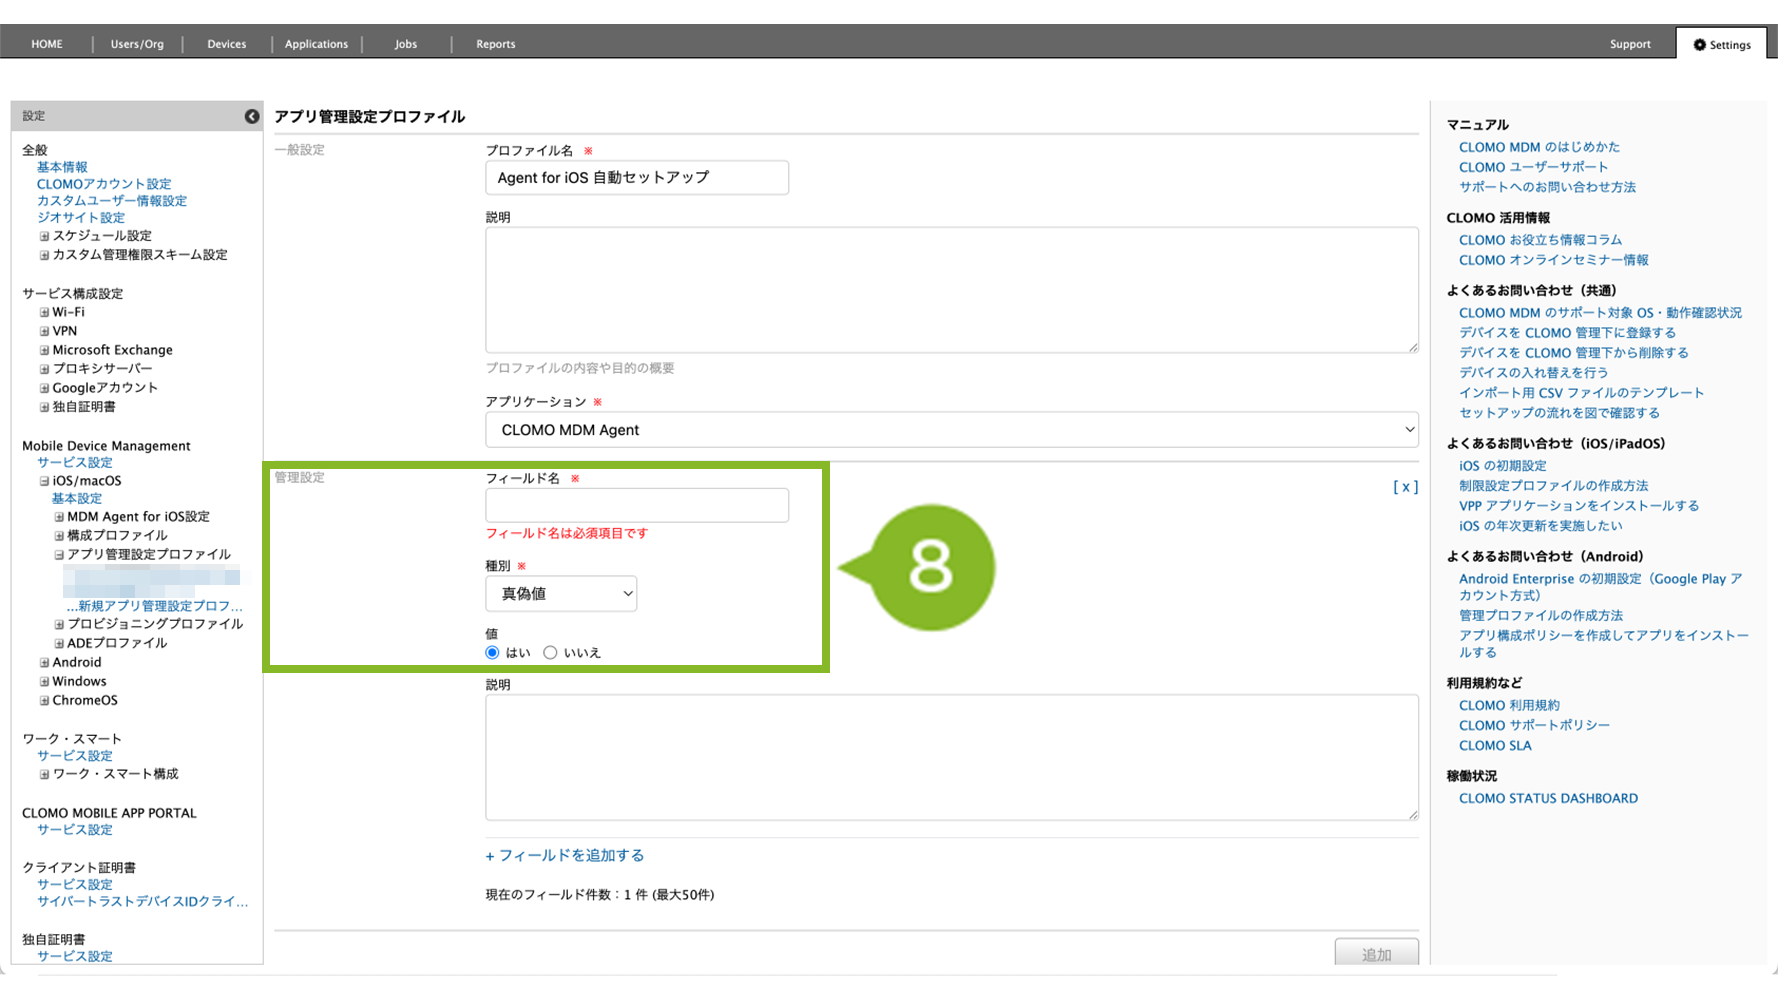Select the いいえ radio button
Image resolution: width=1778 pixels, height=1000 pixels.
[550, 653]
